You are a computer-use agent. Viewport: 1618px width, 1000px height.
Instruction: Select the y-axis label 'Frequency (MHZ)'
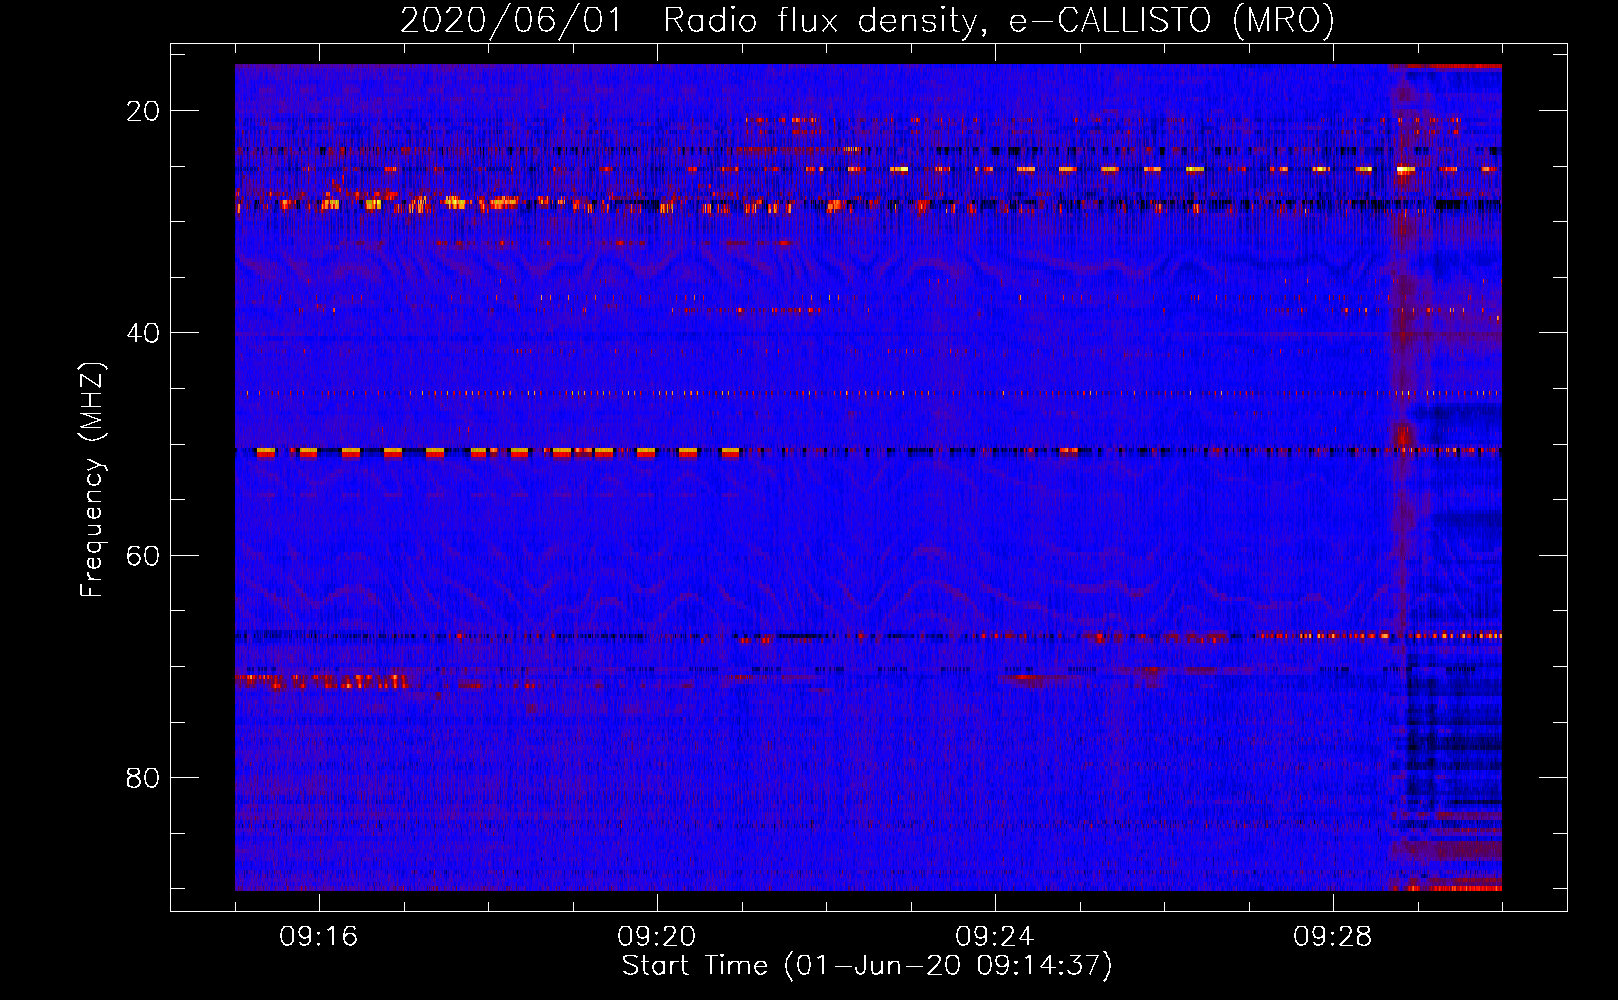click(x=92, y=480)
